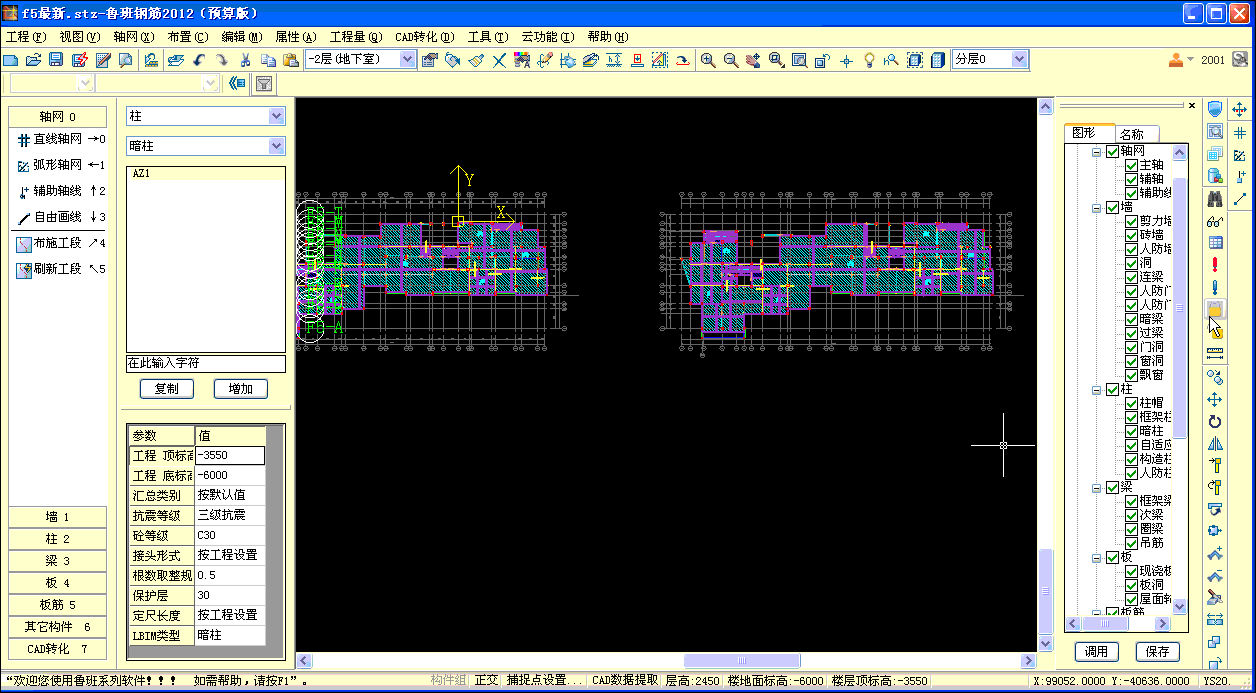The width and height of the screenshot is (1256, 693).
Task: Click the 增加 button
Action: [241, 389]
